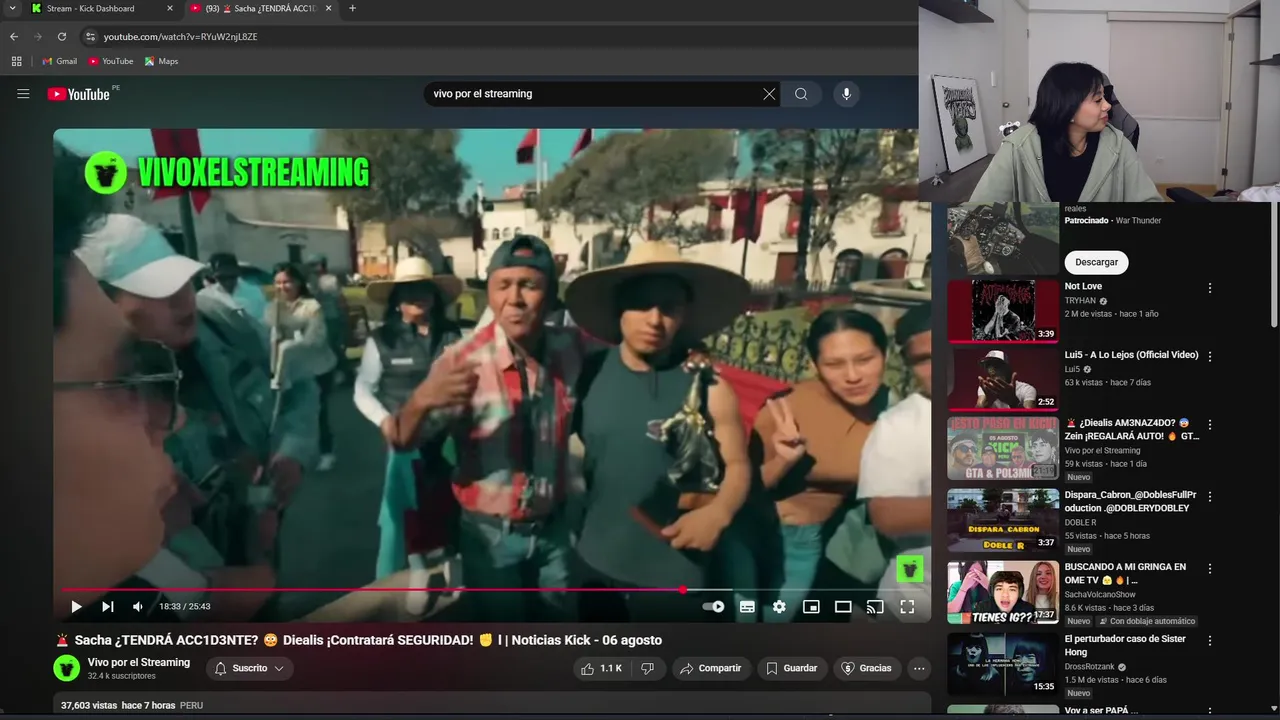This screenshot has width=1280, height=720.
Task: Click the browser address bar URL
Action: pyautogui.click(x=180, y=37)
